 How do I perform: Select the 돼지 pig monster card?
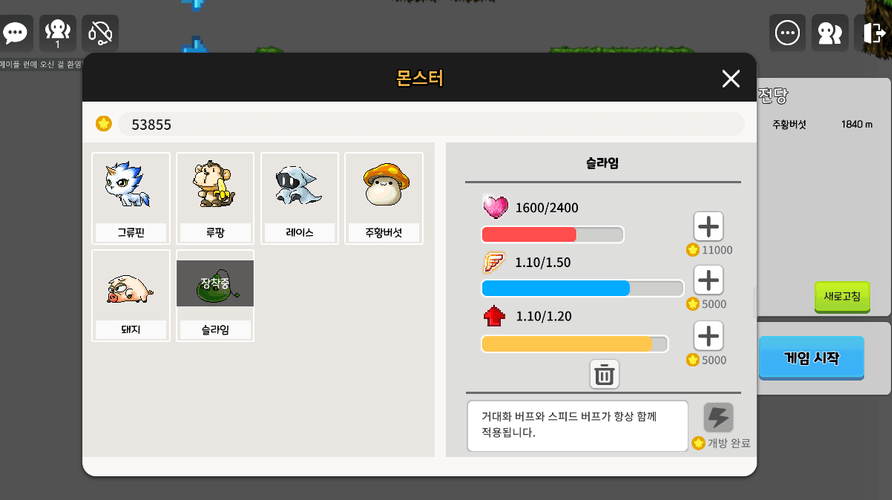point(131,296)
